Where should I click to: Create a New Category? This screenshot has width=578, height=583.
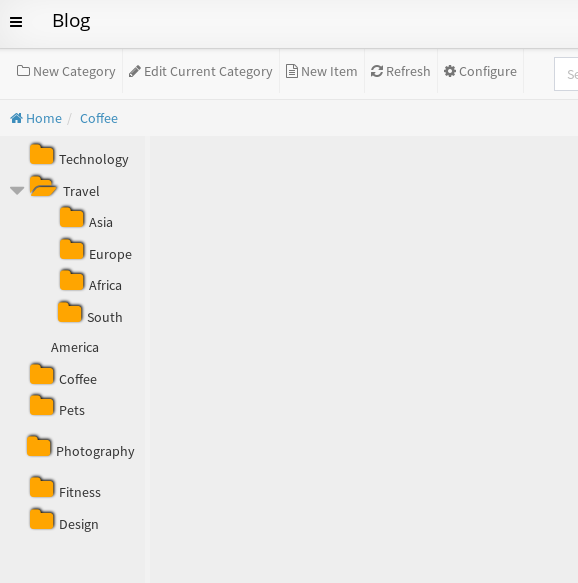(66, 71)
